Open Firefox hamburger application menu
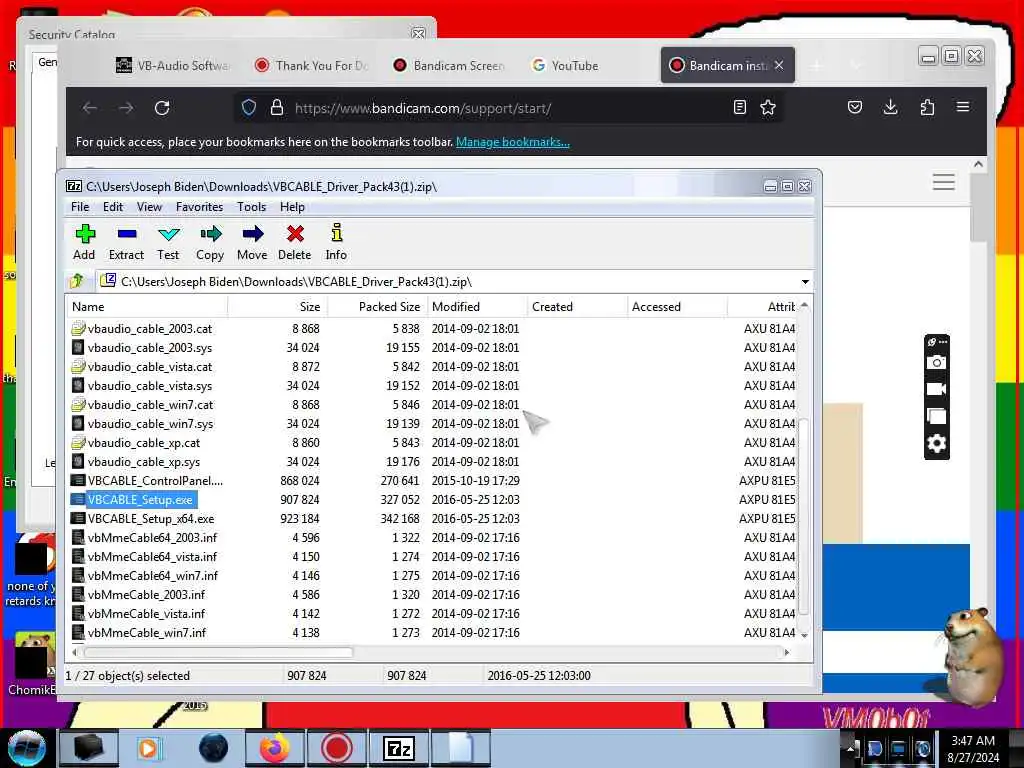The image size is (1024, 768). pyautogui.click(x=963, y=107)
